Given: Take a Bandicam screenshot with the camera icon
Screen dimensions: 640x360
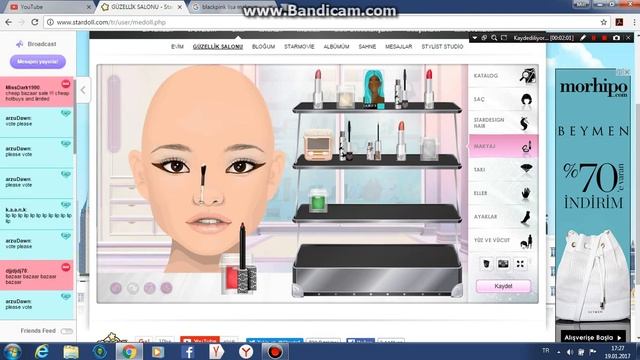Looking at the screenshot, I should (x=616, y=38).
